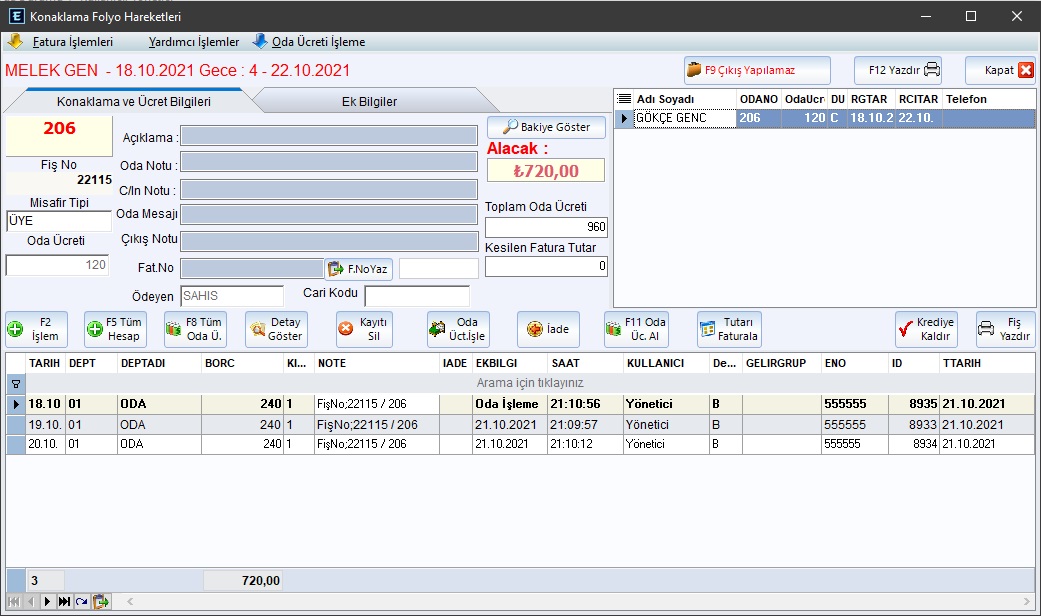The width and height of the screenshot is (1041, 616).
Task: Click the ID cell 8933
Action: (914, 424)
